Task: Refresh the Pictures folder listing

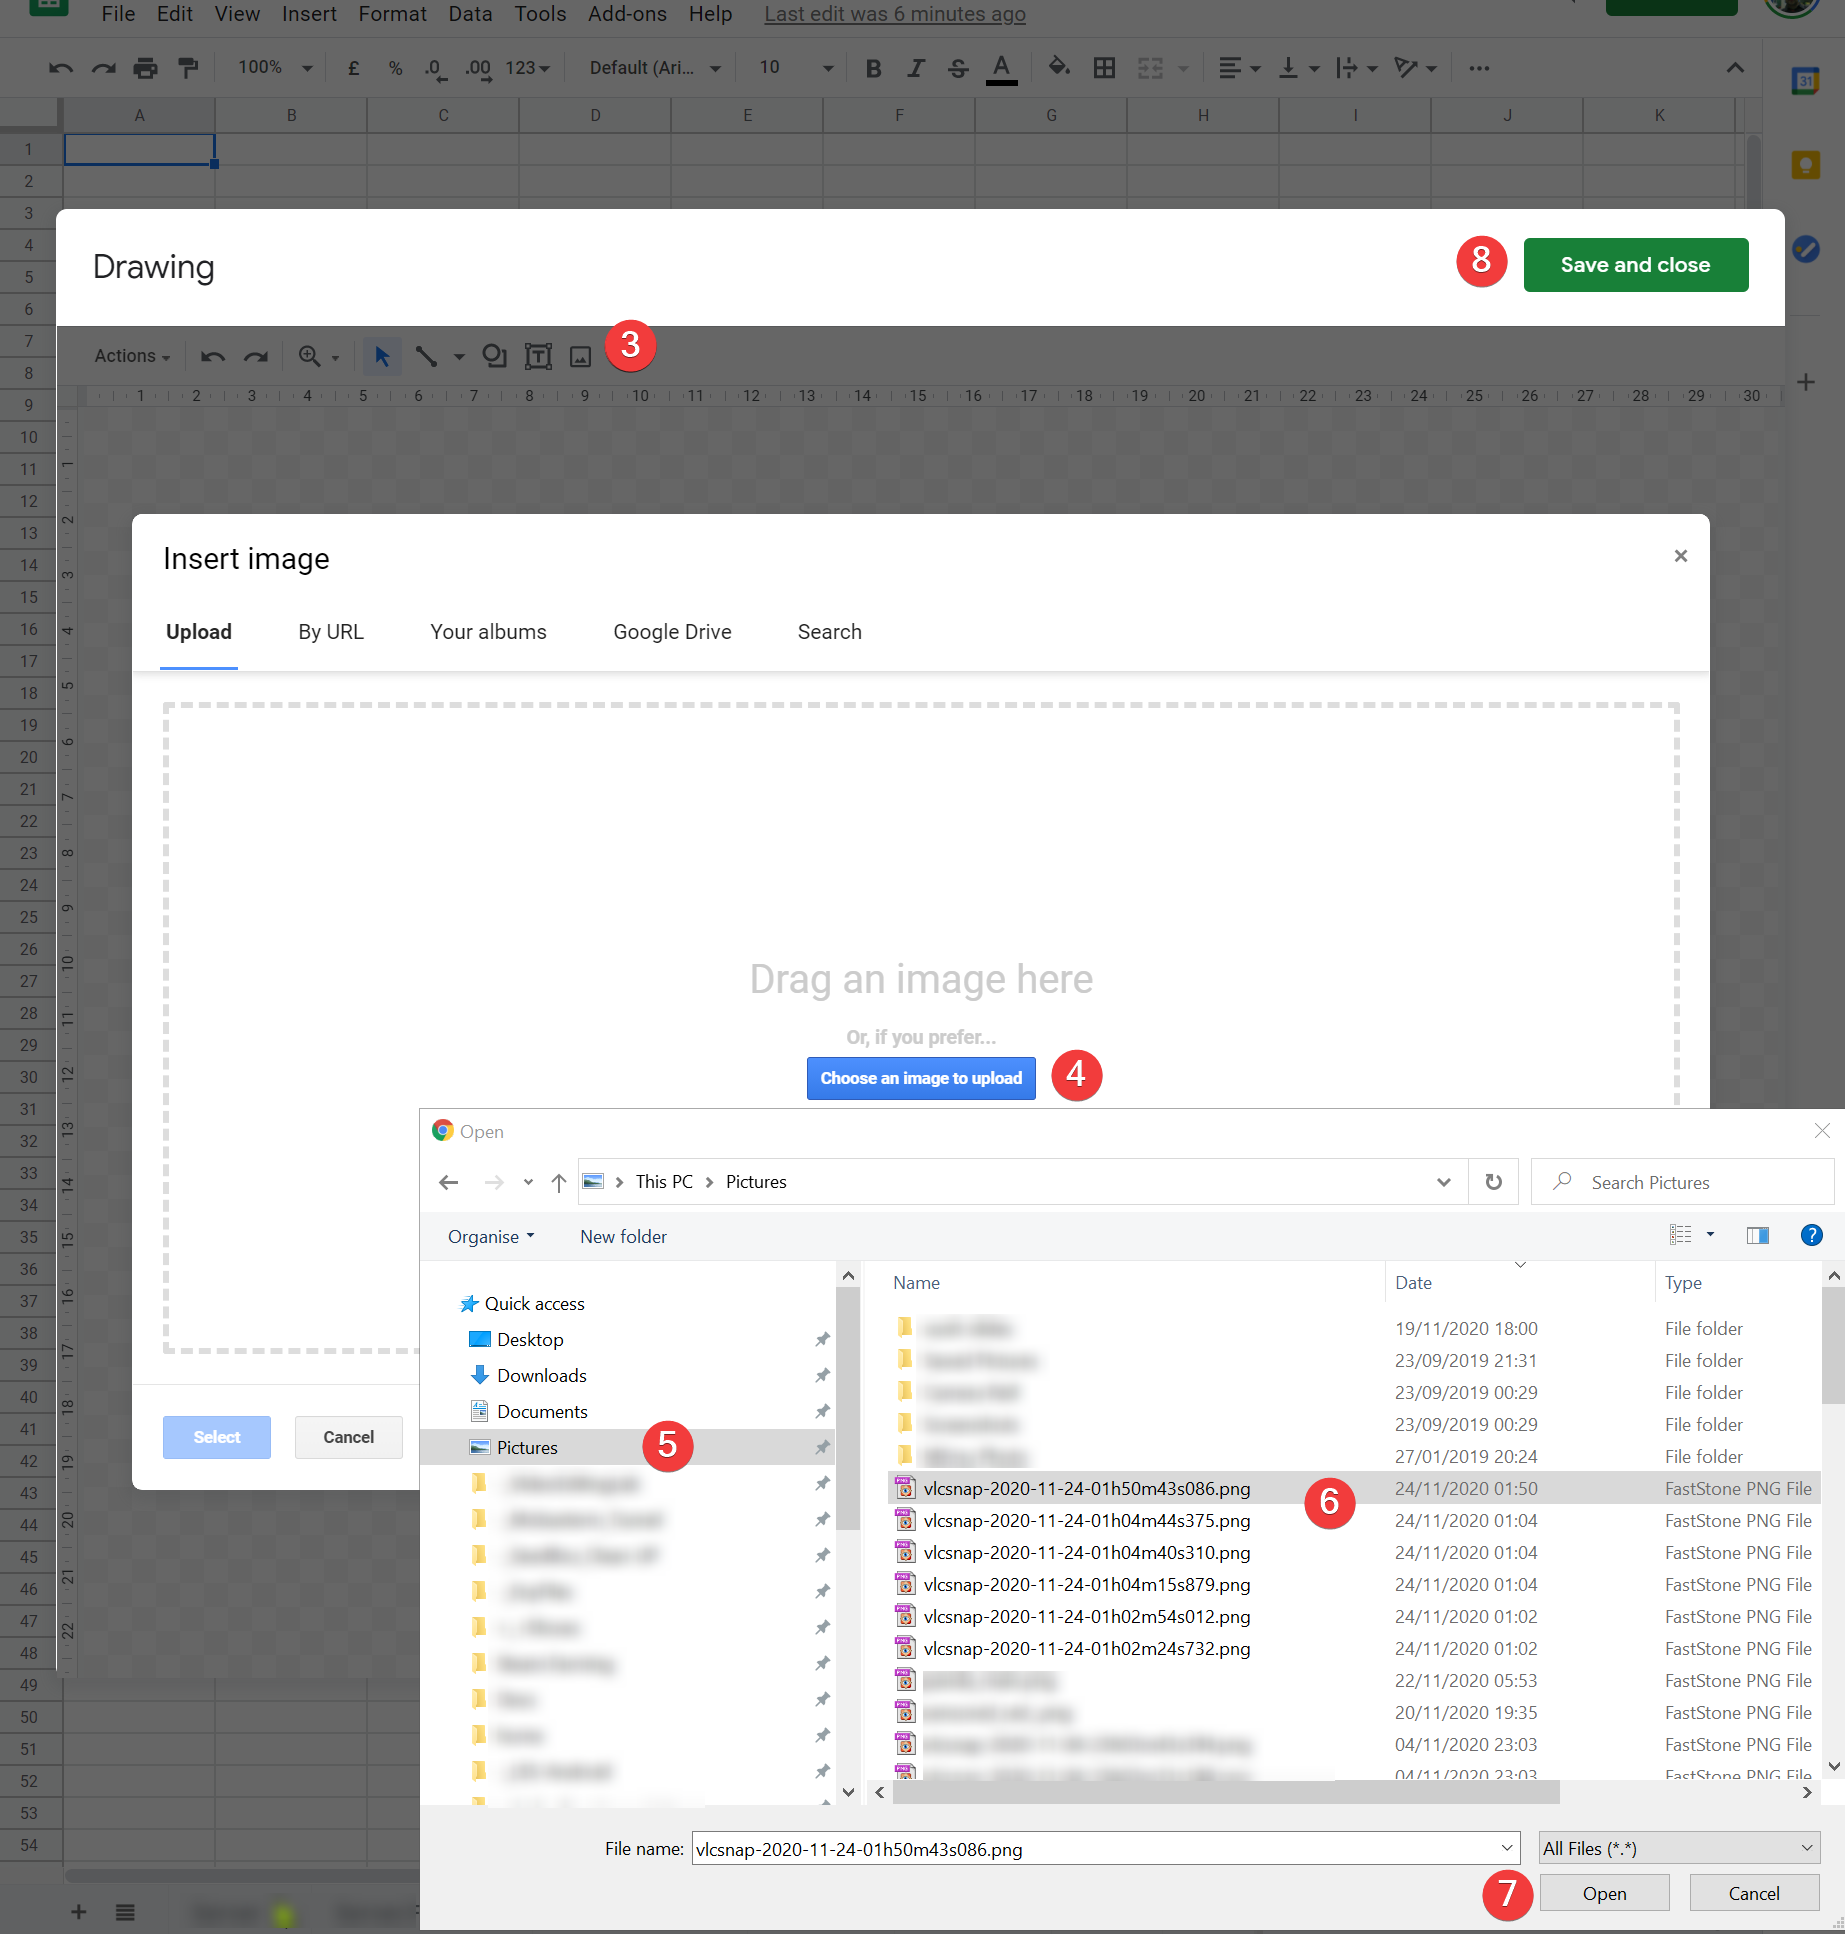Action: tap(1493, 1182)
